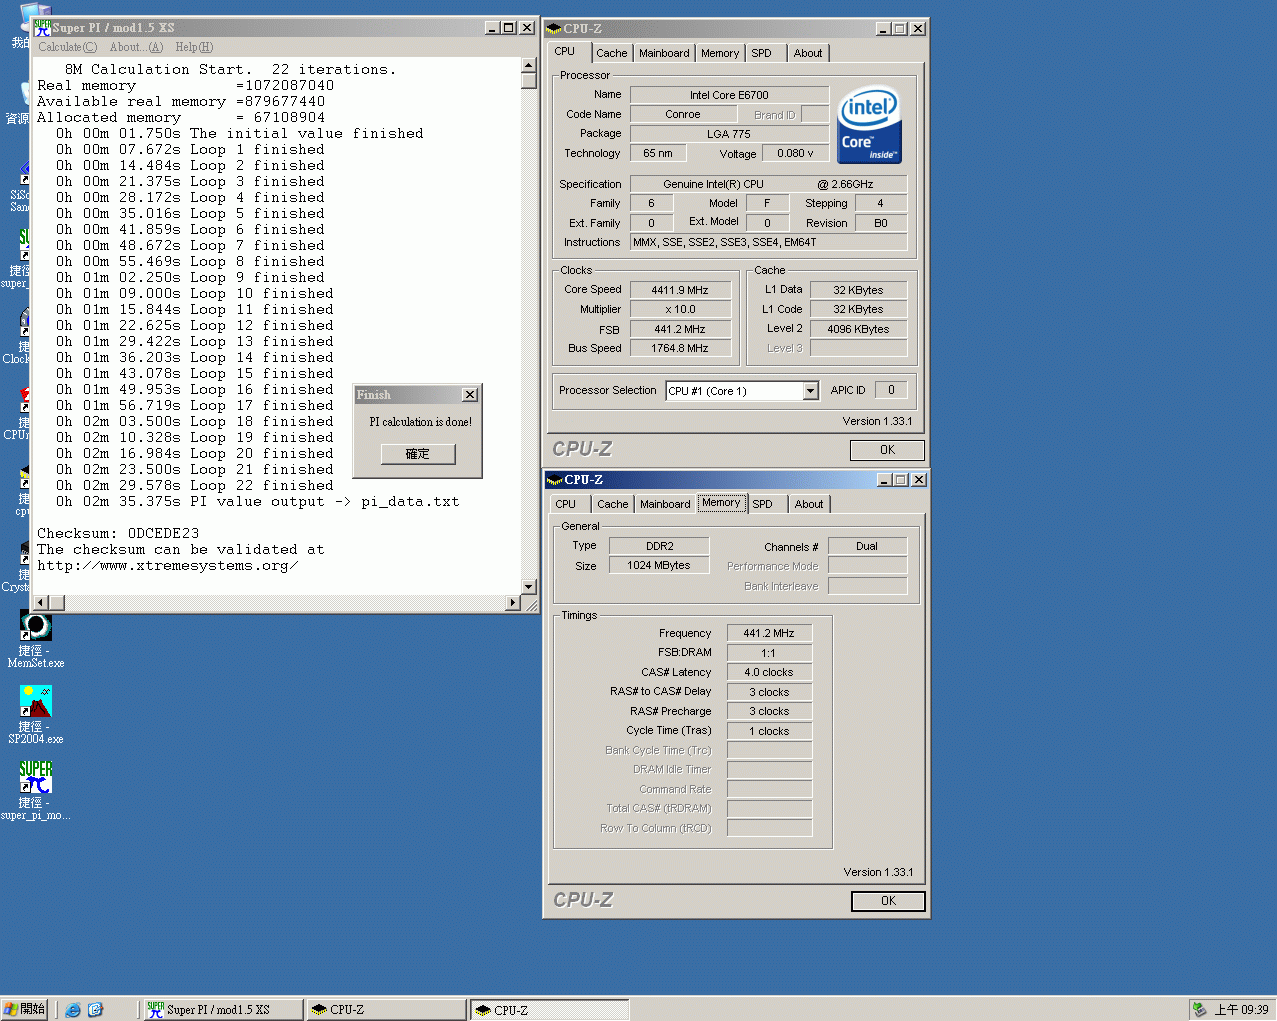Screen dimensions: 1277x1021
Task: Click the Windows Start button
Action: pyautogui.click(x=25, y=1010)
